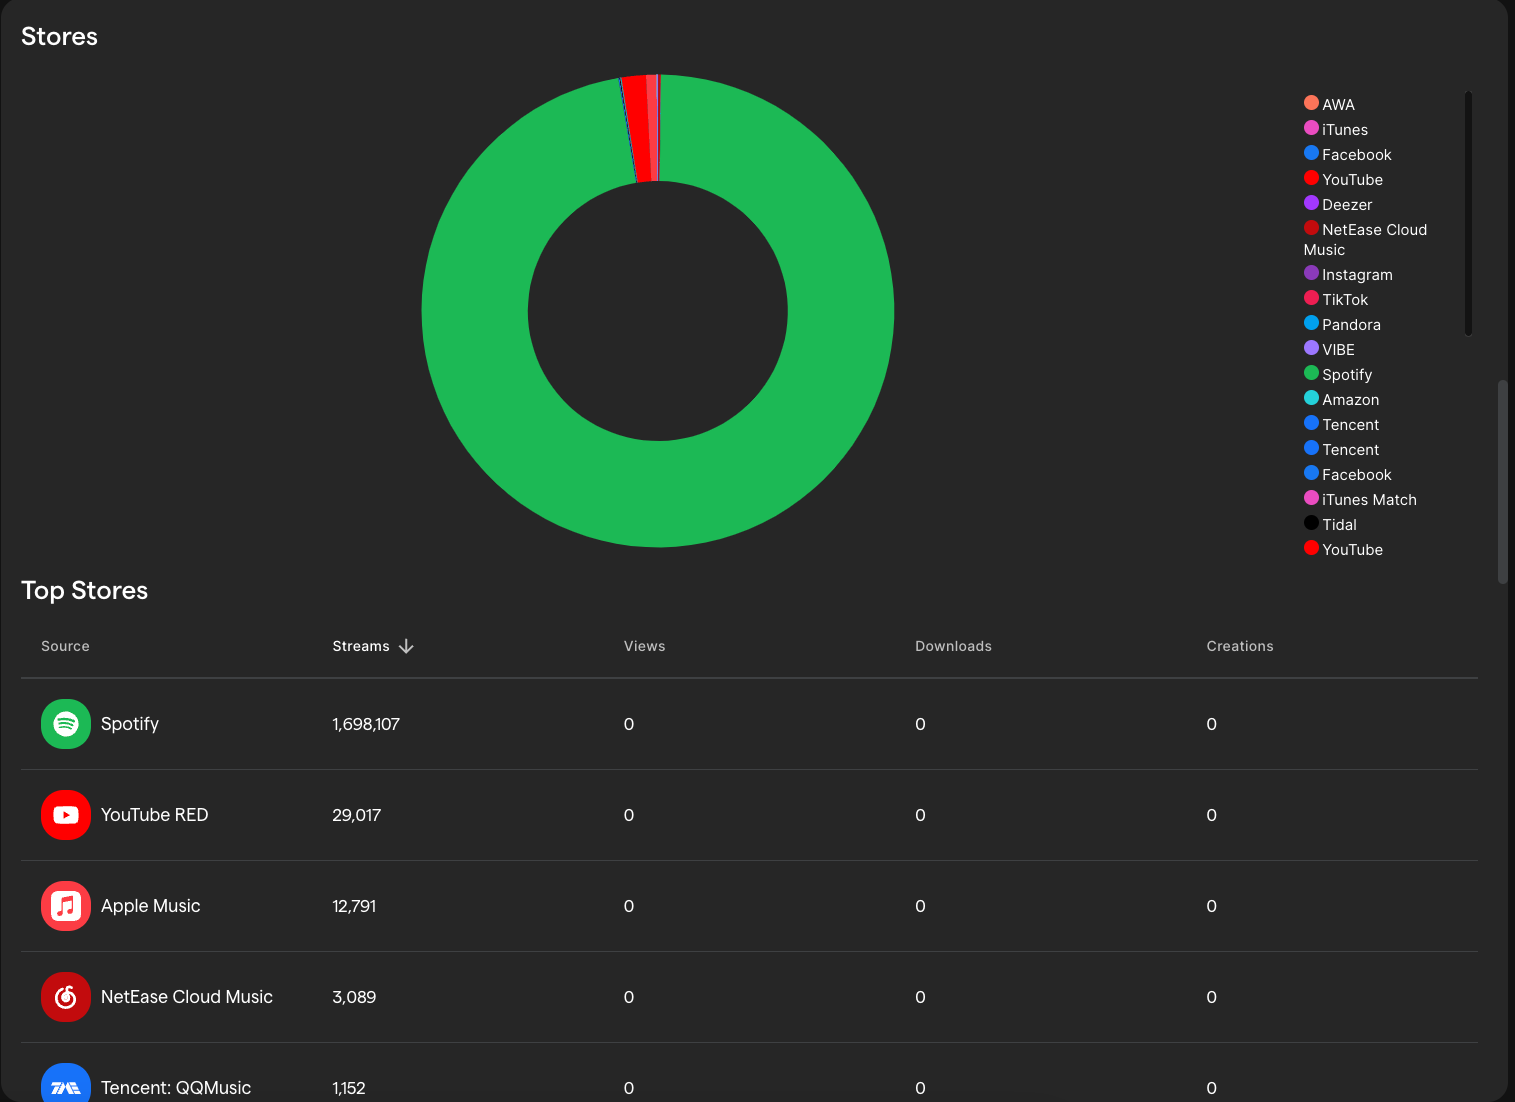Click the Views value in the Spotify row

click(x=629, y=724)
